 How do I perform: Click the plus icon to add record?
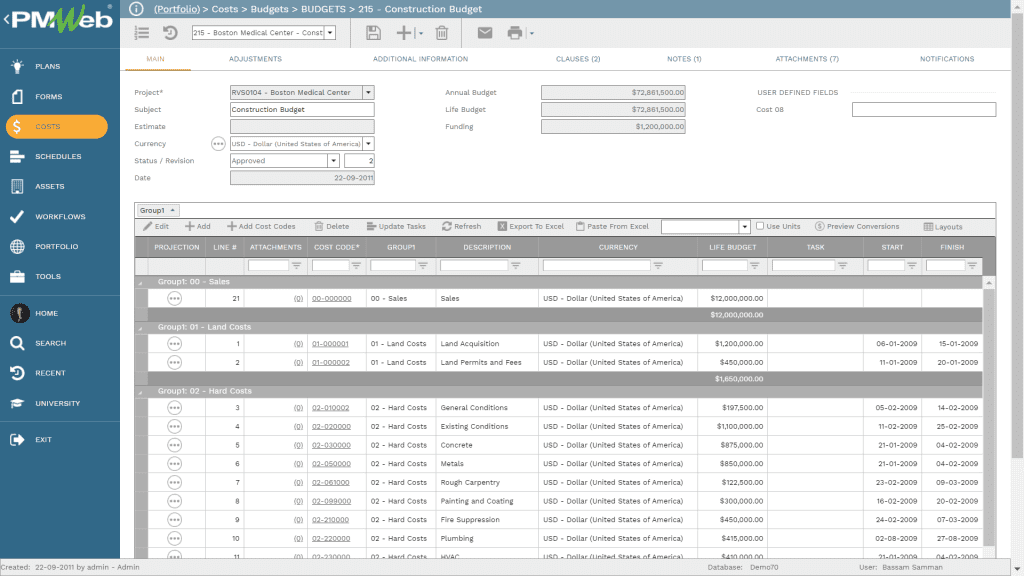(x=404, y=33)
